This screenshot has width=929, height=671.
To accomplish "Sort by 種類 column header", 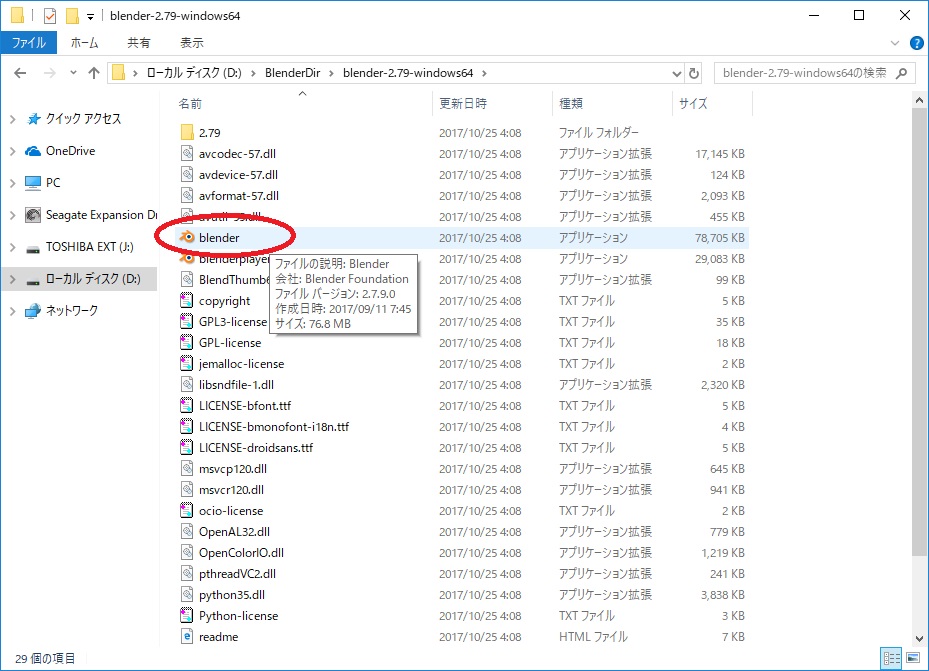I will click(571, 104).
